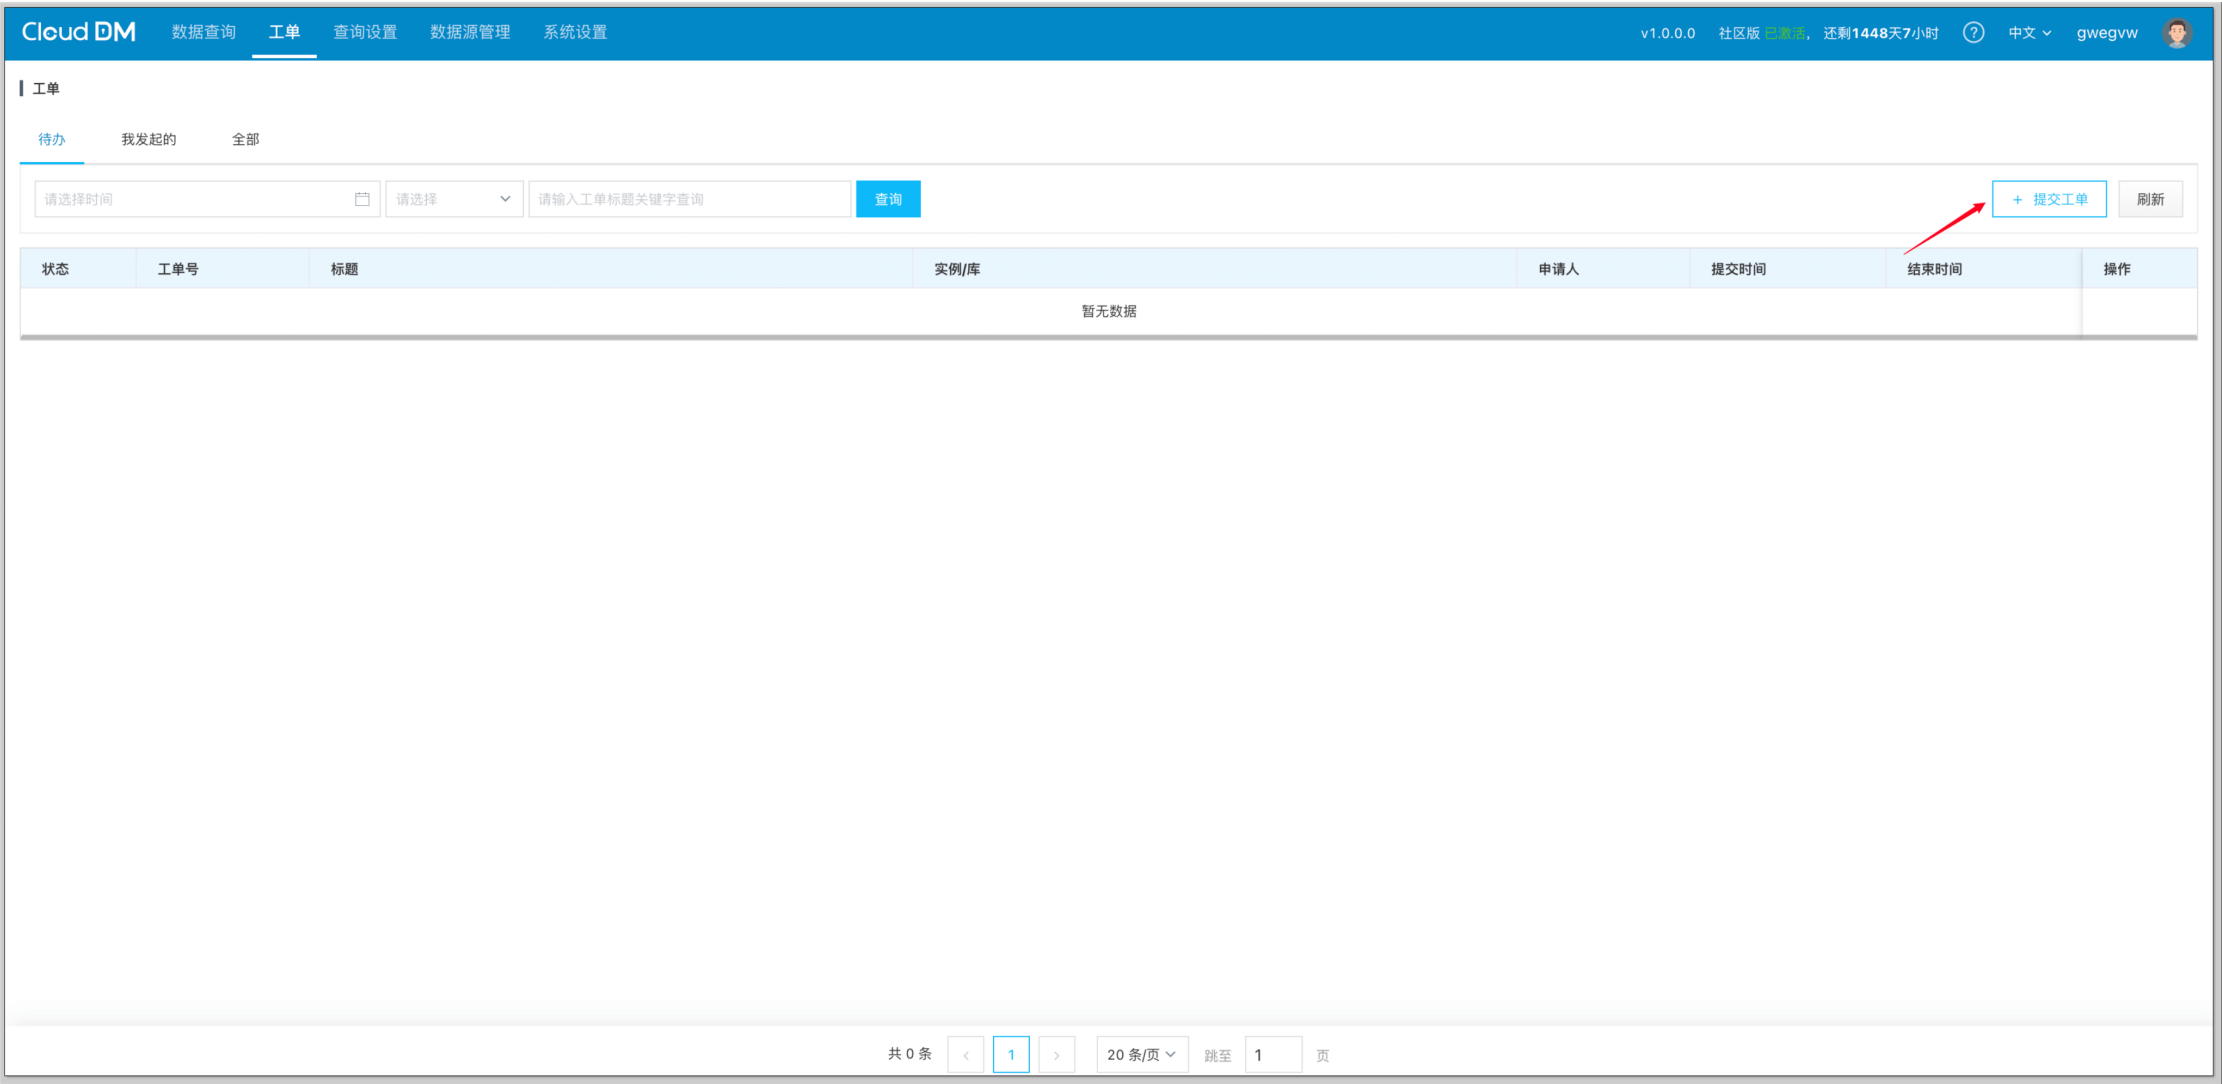
Task: Click the jump-to page number field
Action: point(1272,1055)
